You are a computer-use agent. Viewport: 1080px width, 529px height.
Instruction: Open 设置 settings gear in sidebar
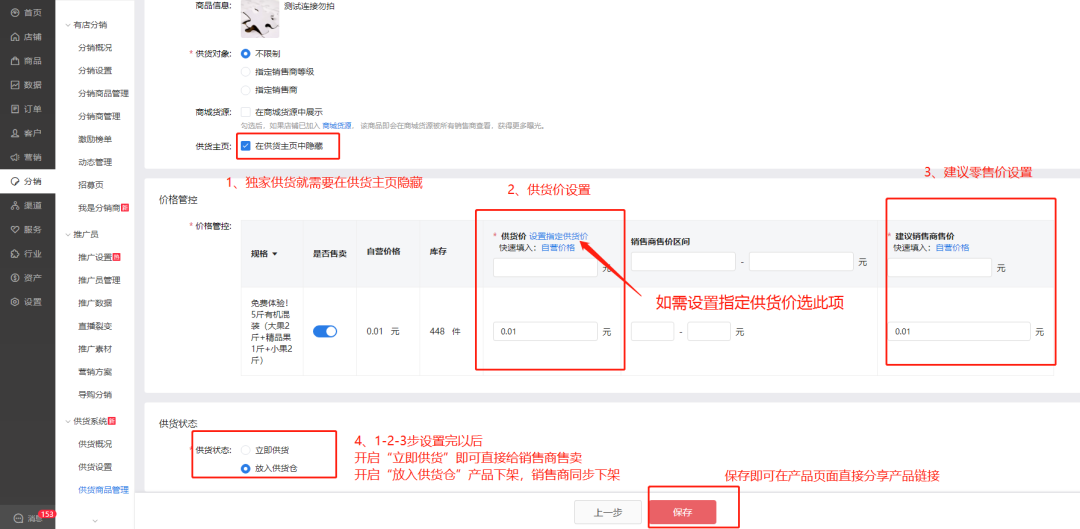pos(26,302)
